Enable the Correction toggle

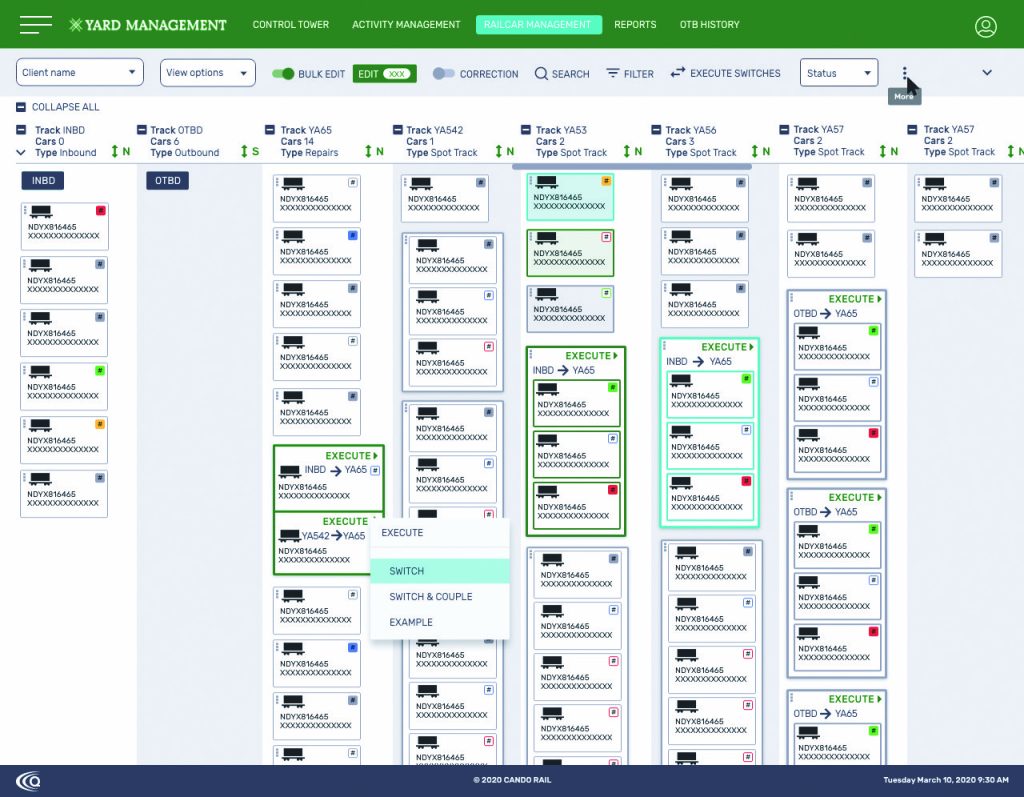[x=444, y=74]
